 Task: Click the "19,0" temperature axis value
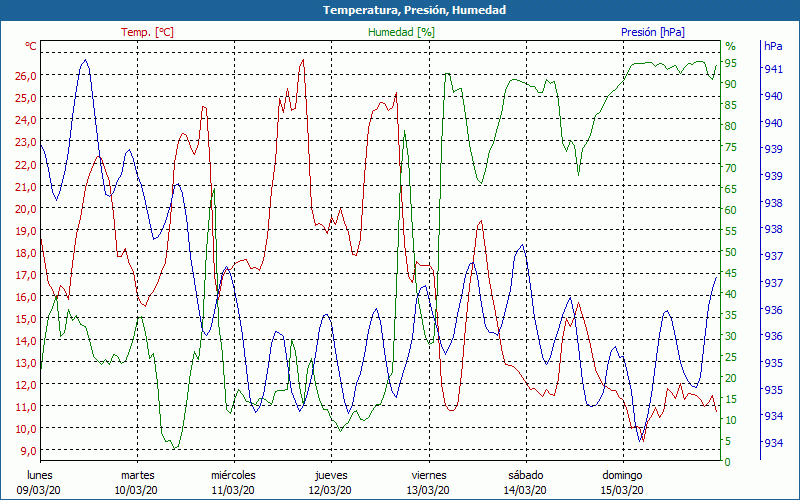click(x=27, y=231)
